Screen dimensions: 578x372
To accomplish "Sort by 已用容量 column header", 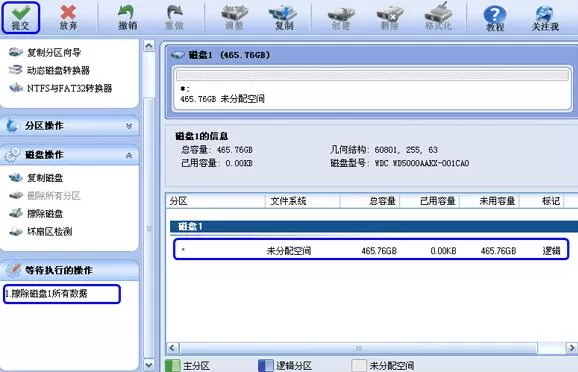I will 429,201.
